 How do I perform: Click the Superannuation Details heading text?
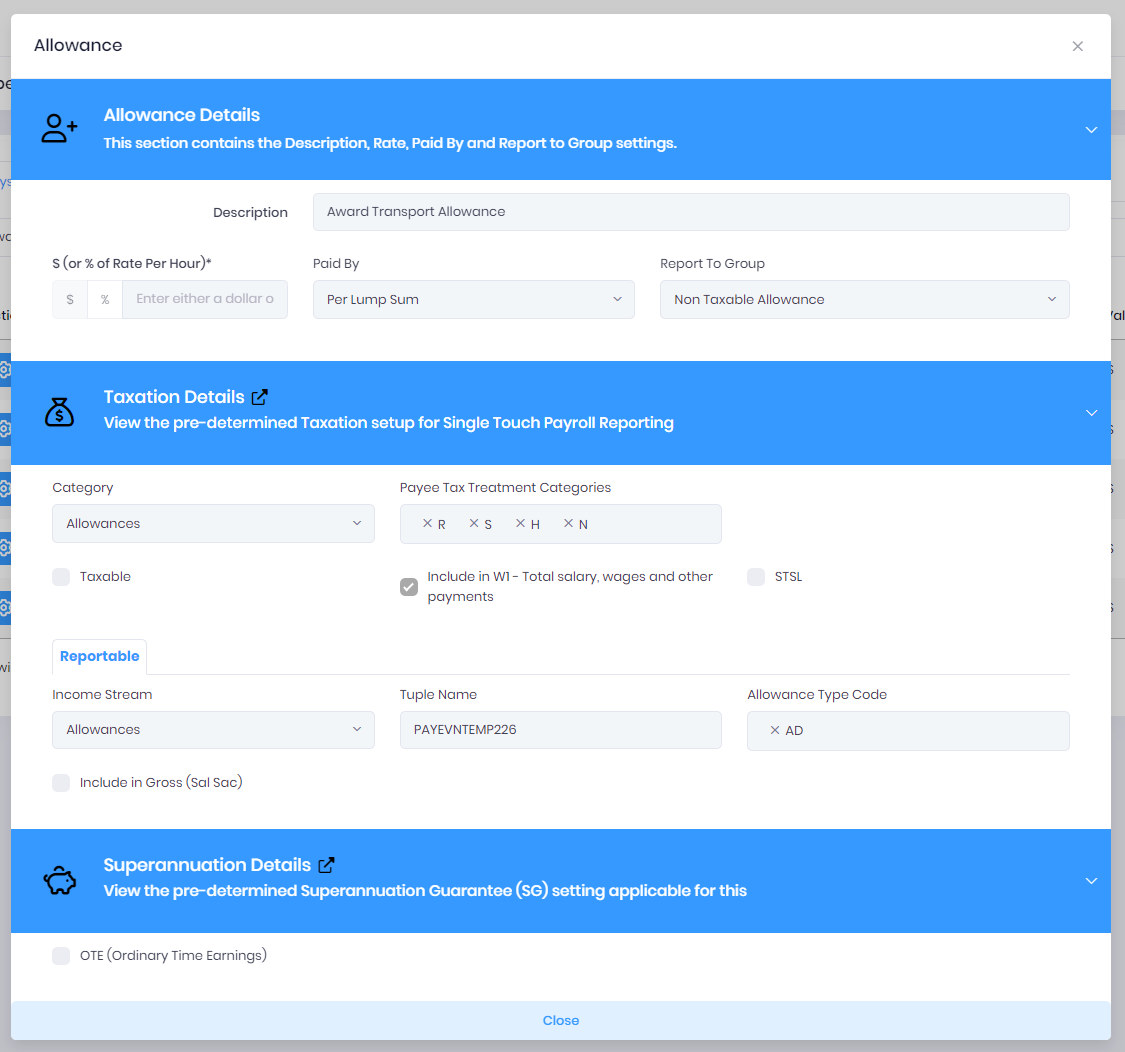pyautogui.click(x=207, y=865)
